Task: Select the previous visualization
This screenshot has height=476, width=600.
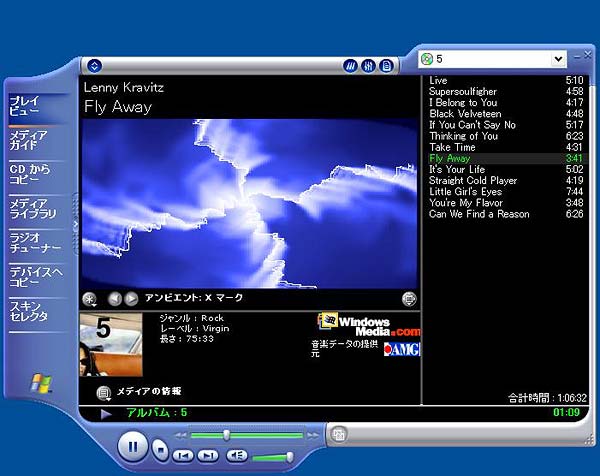Action: click(114, 298)
